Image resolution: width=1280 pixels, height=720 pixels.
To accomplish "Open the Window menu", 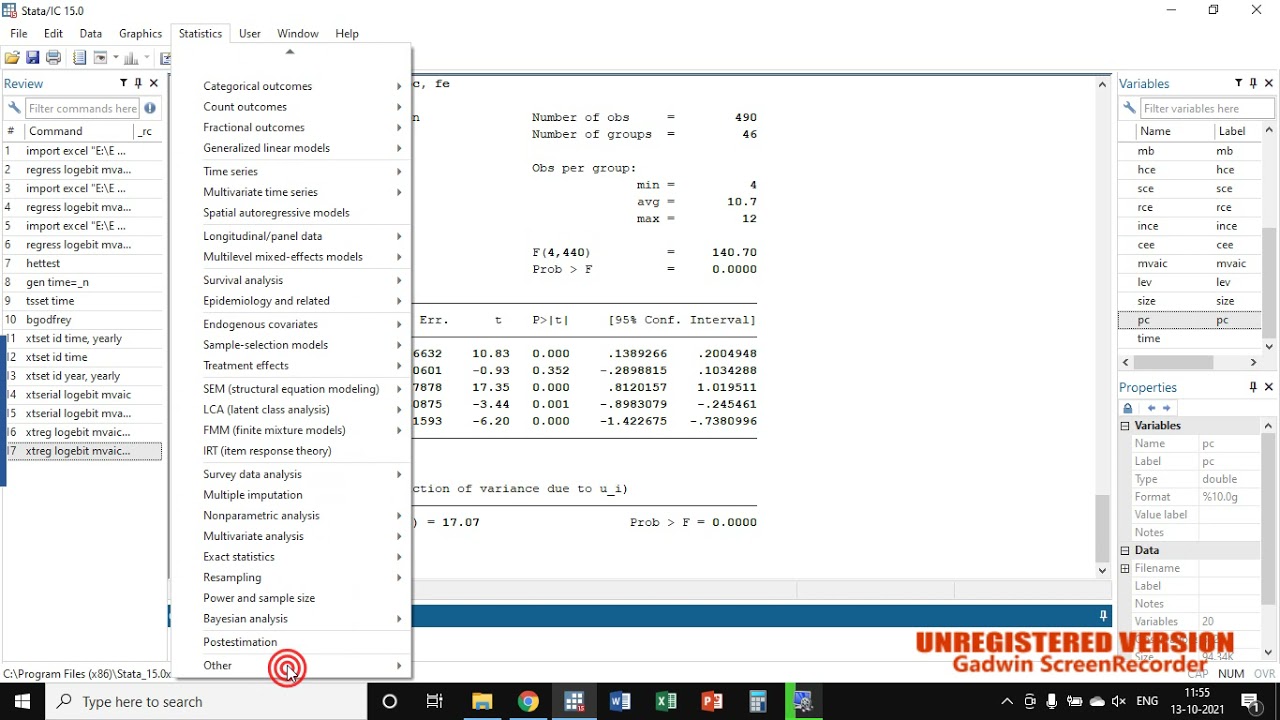I will [x=297, y=33].
